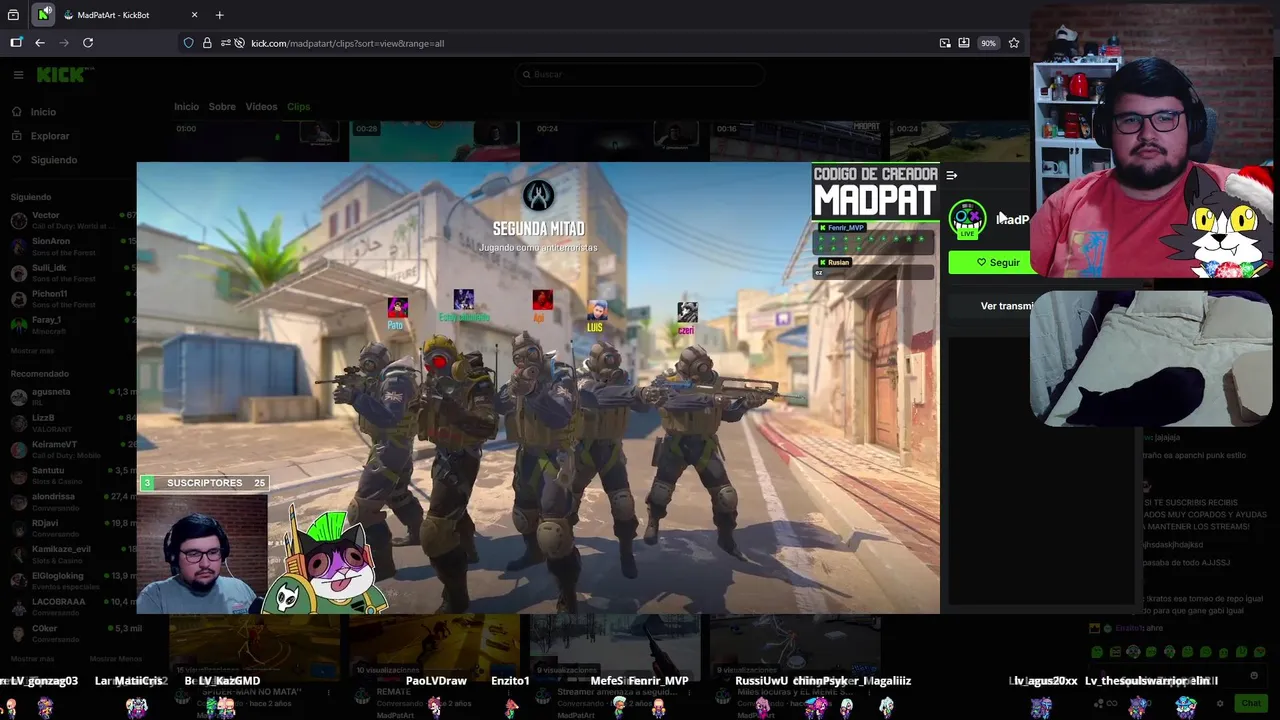Expand Siguiendo list with Mostrar más

click(32, 351)
